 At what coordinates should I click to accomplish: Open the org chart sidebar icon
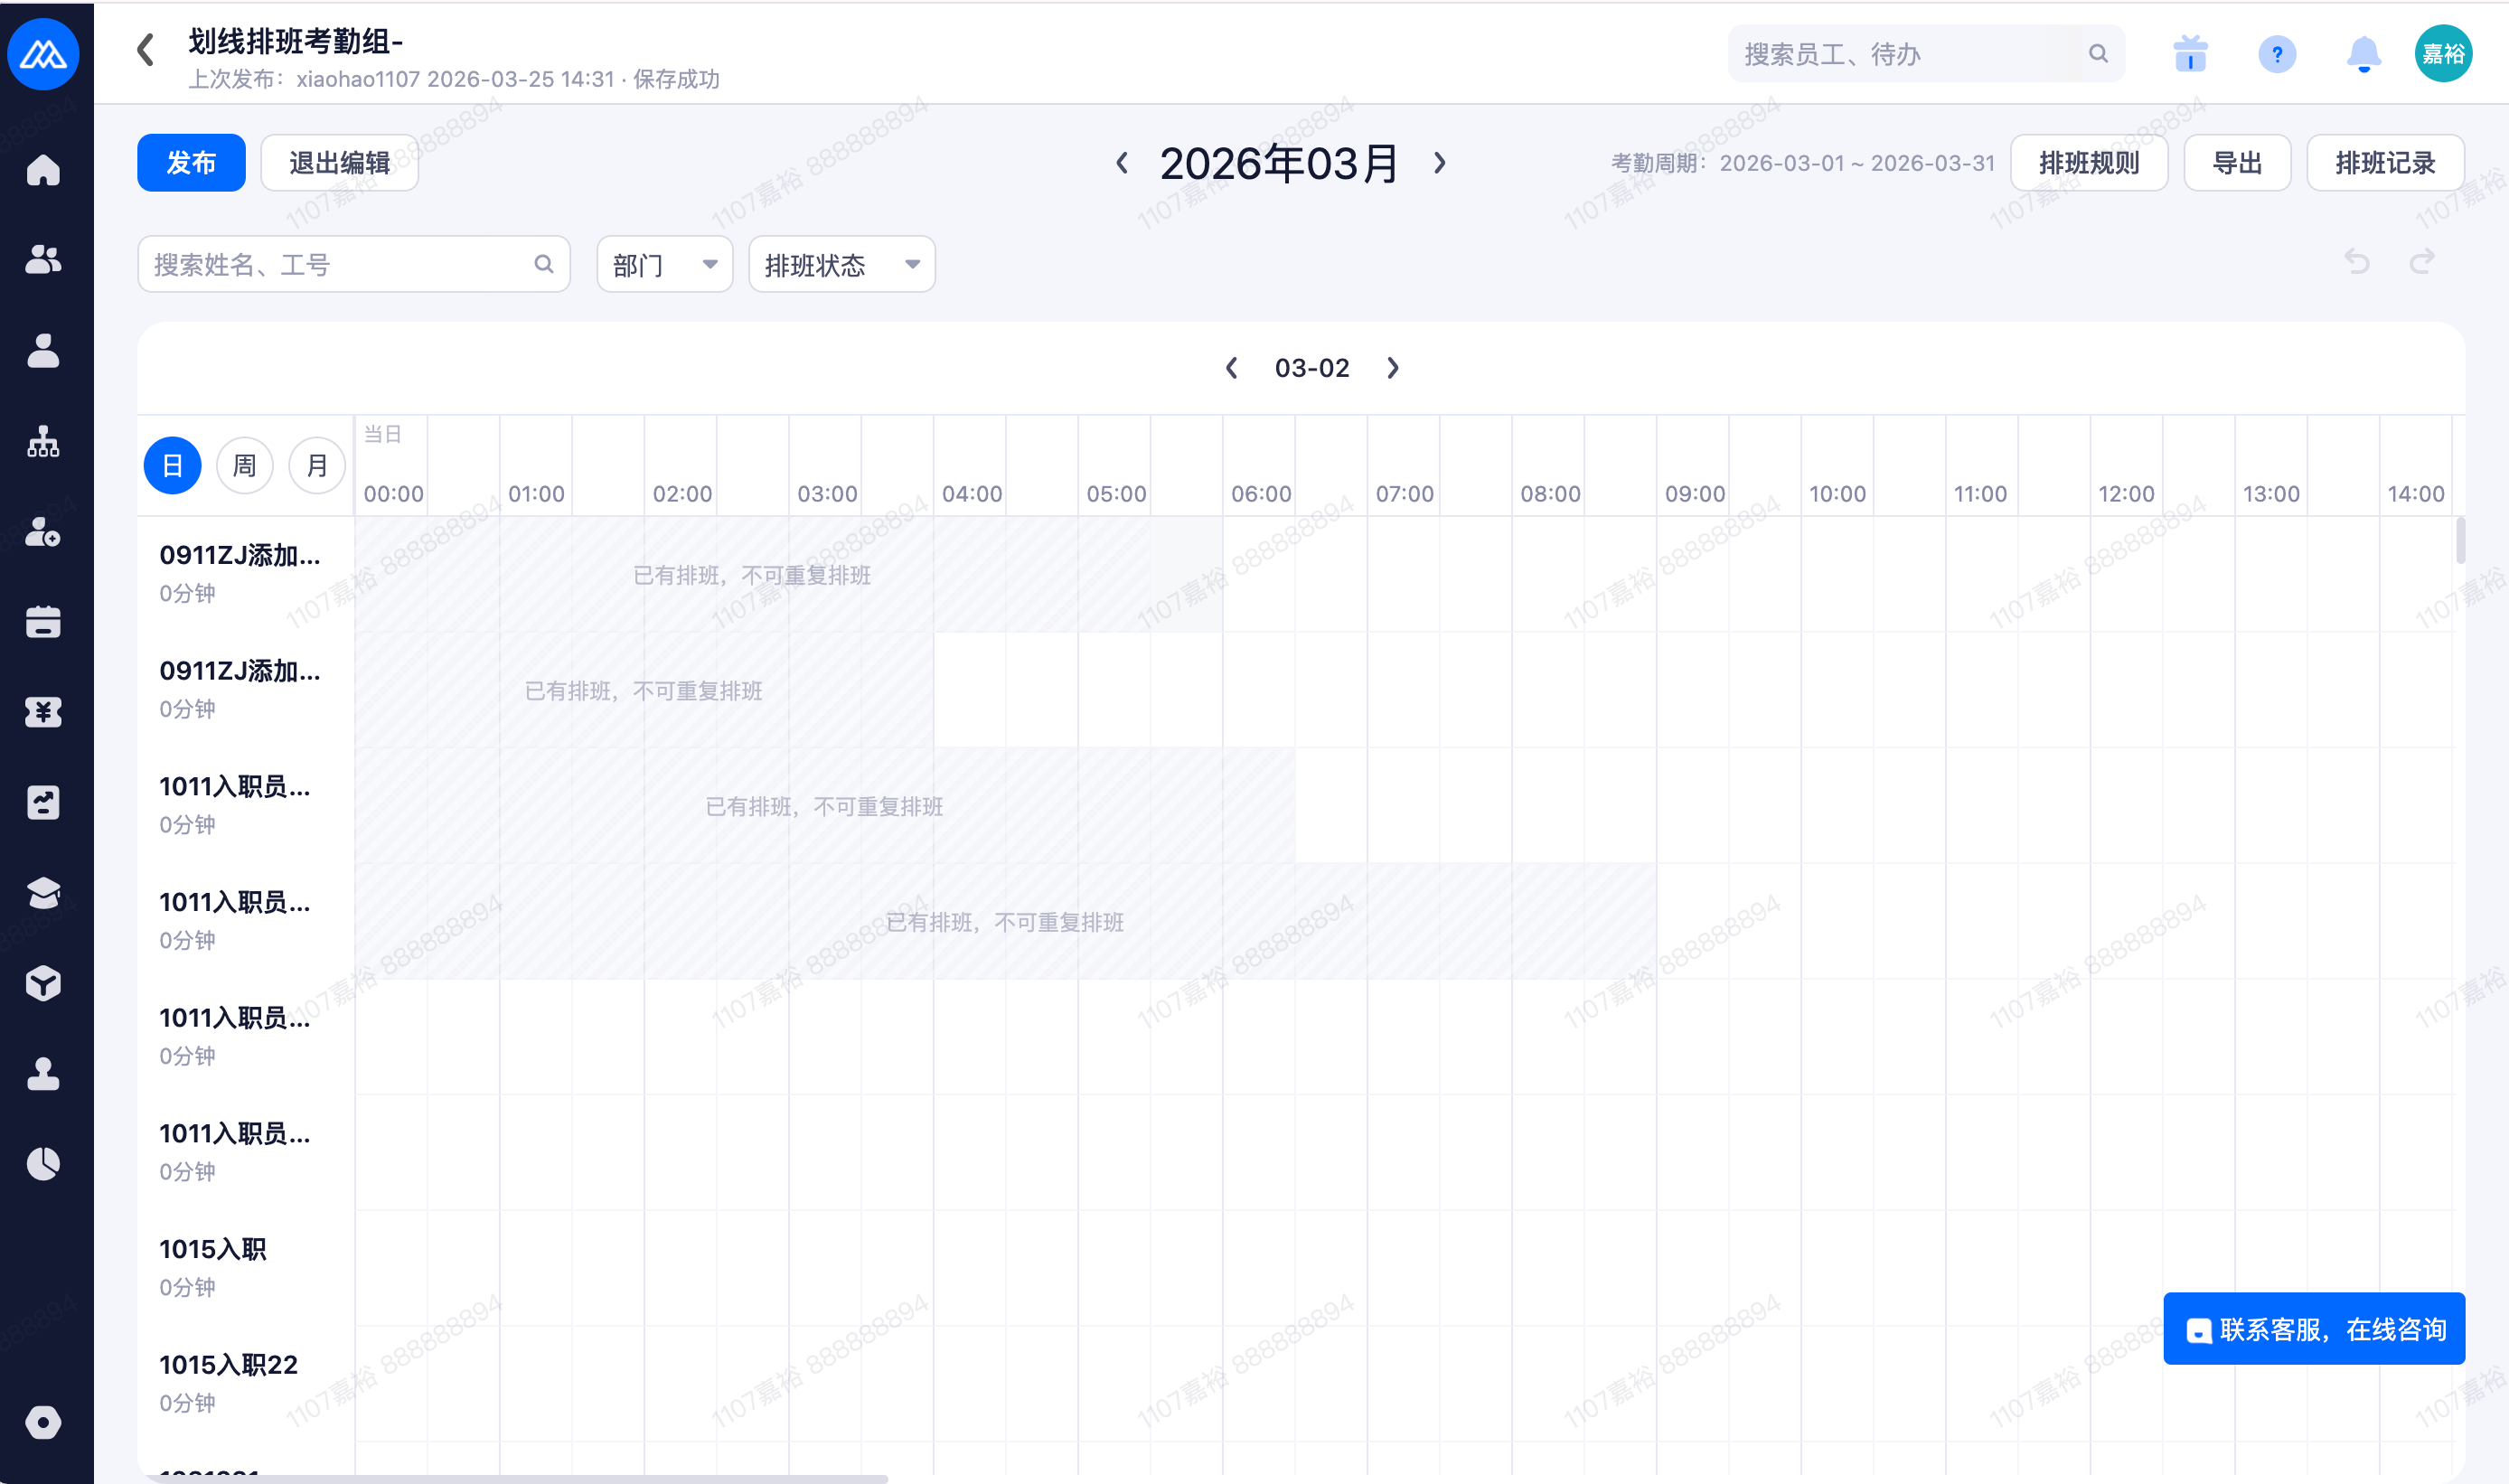pyautogui.click(x=43, y=441)
